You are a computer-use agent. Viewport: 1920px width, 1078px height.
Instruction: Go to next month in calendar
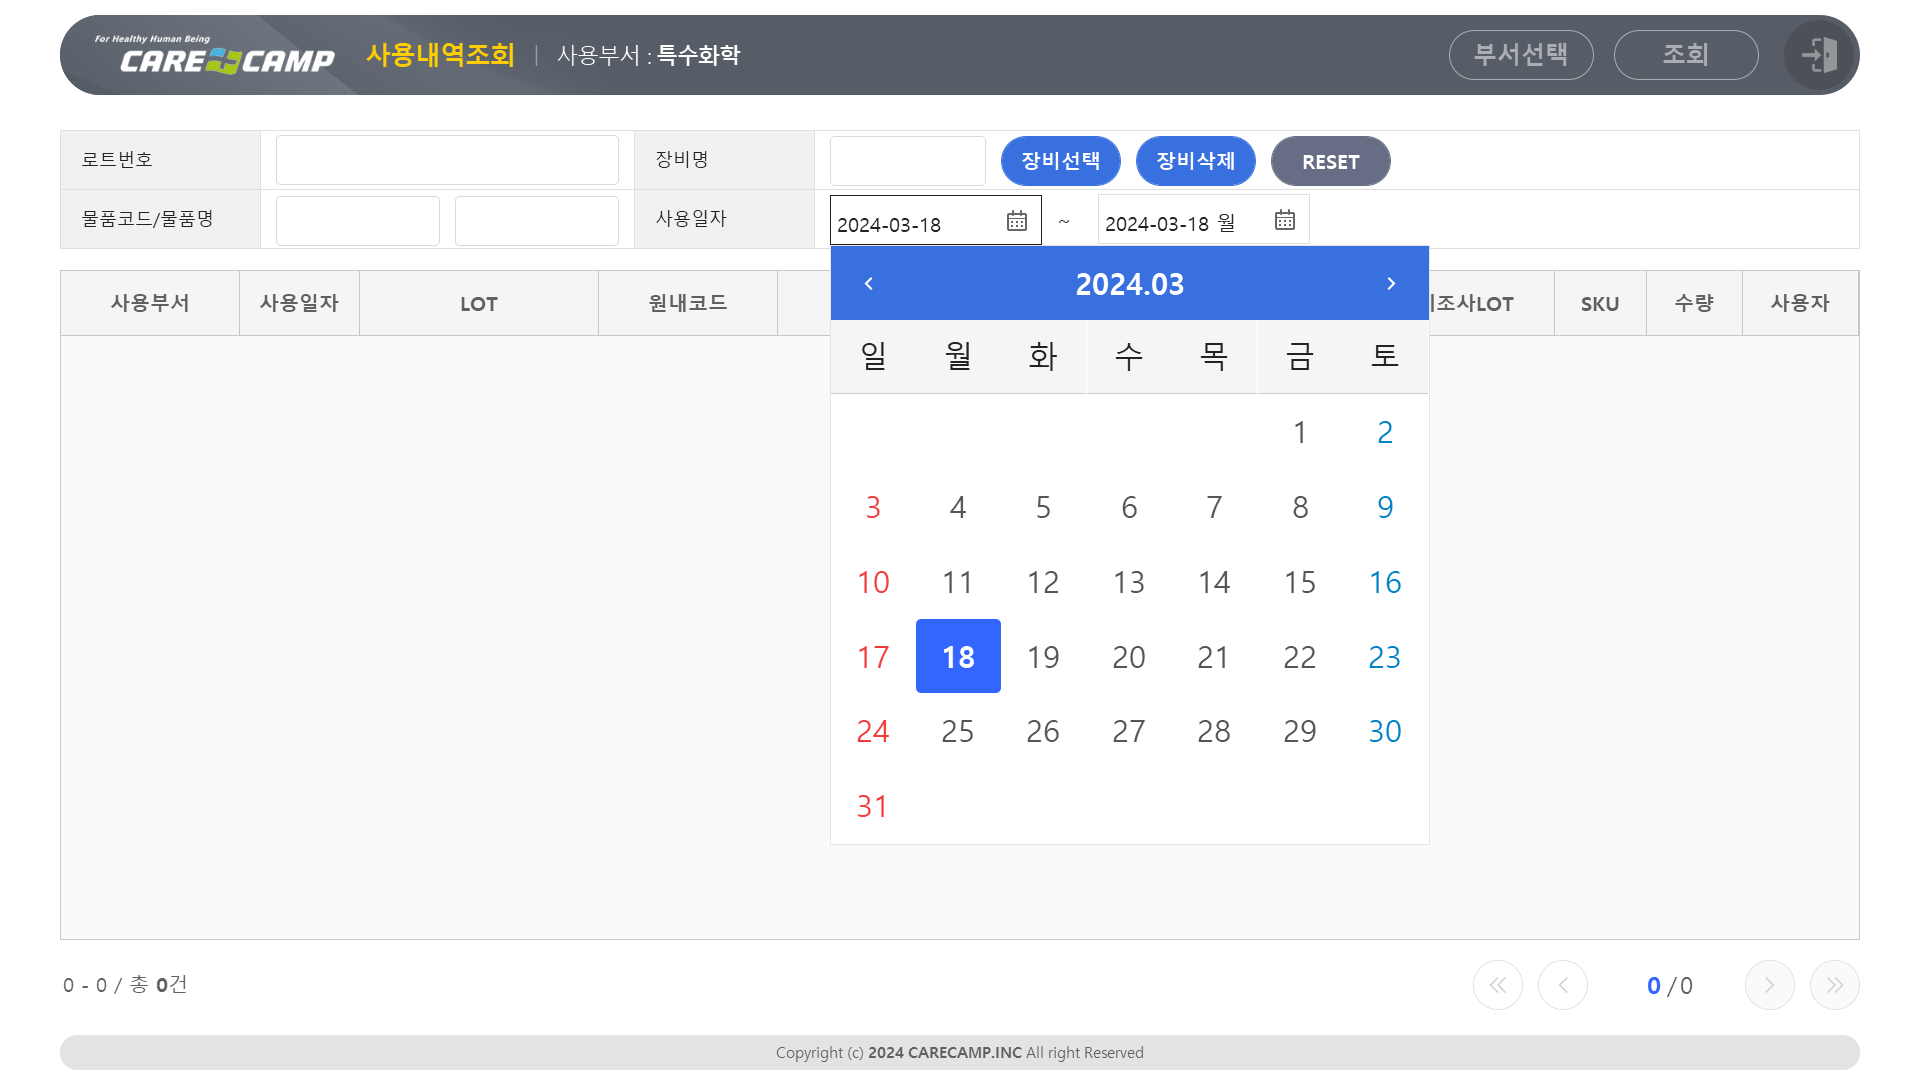coord(1391,284)
